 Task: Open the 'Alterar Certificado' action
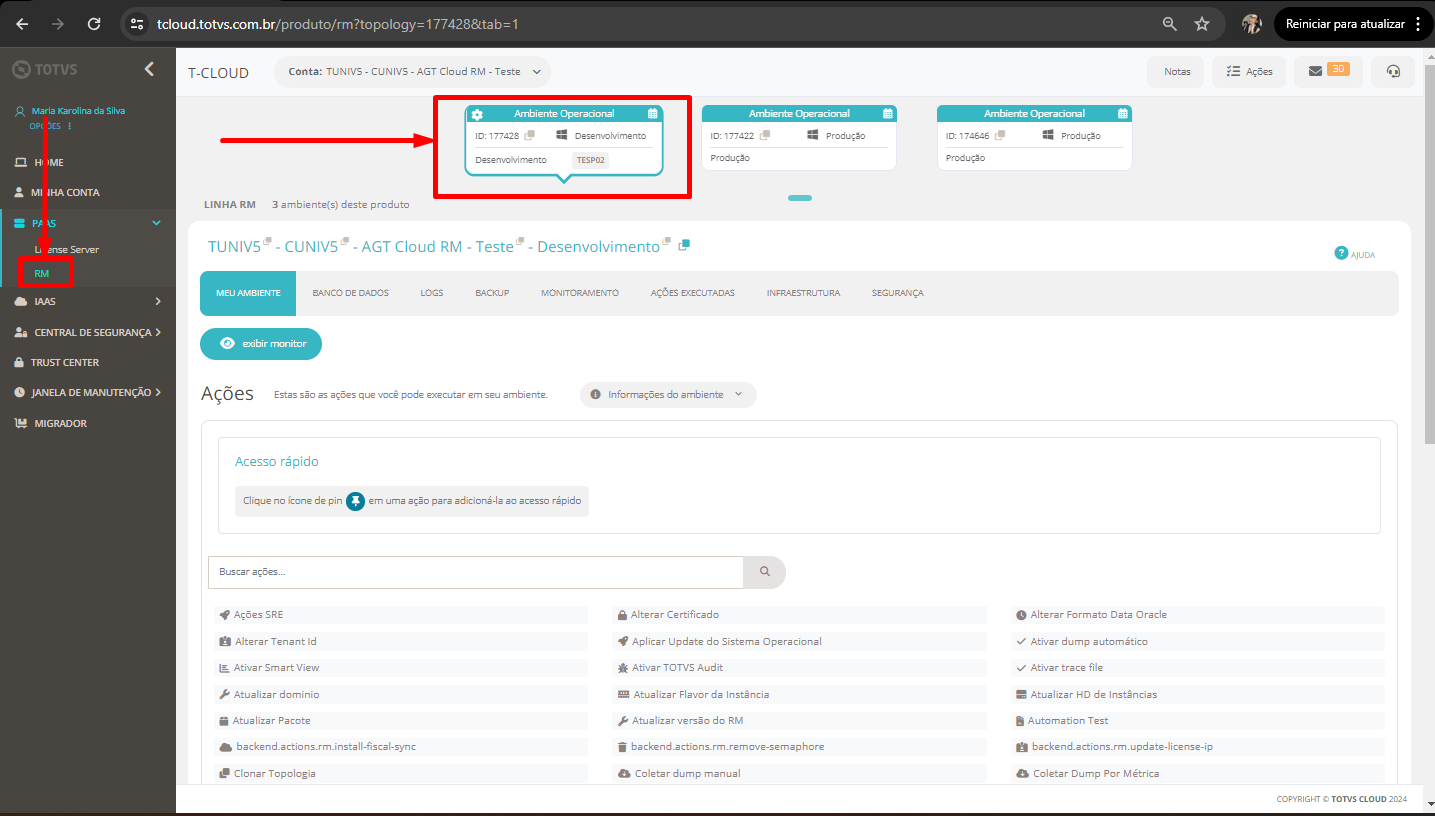(799, 615)
